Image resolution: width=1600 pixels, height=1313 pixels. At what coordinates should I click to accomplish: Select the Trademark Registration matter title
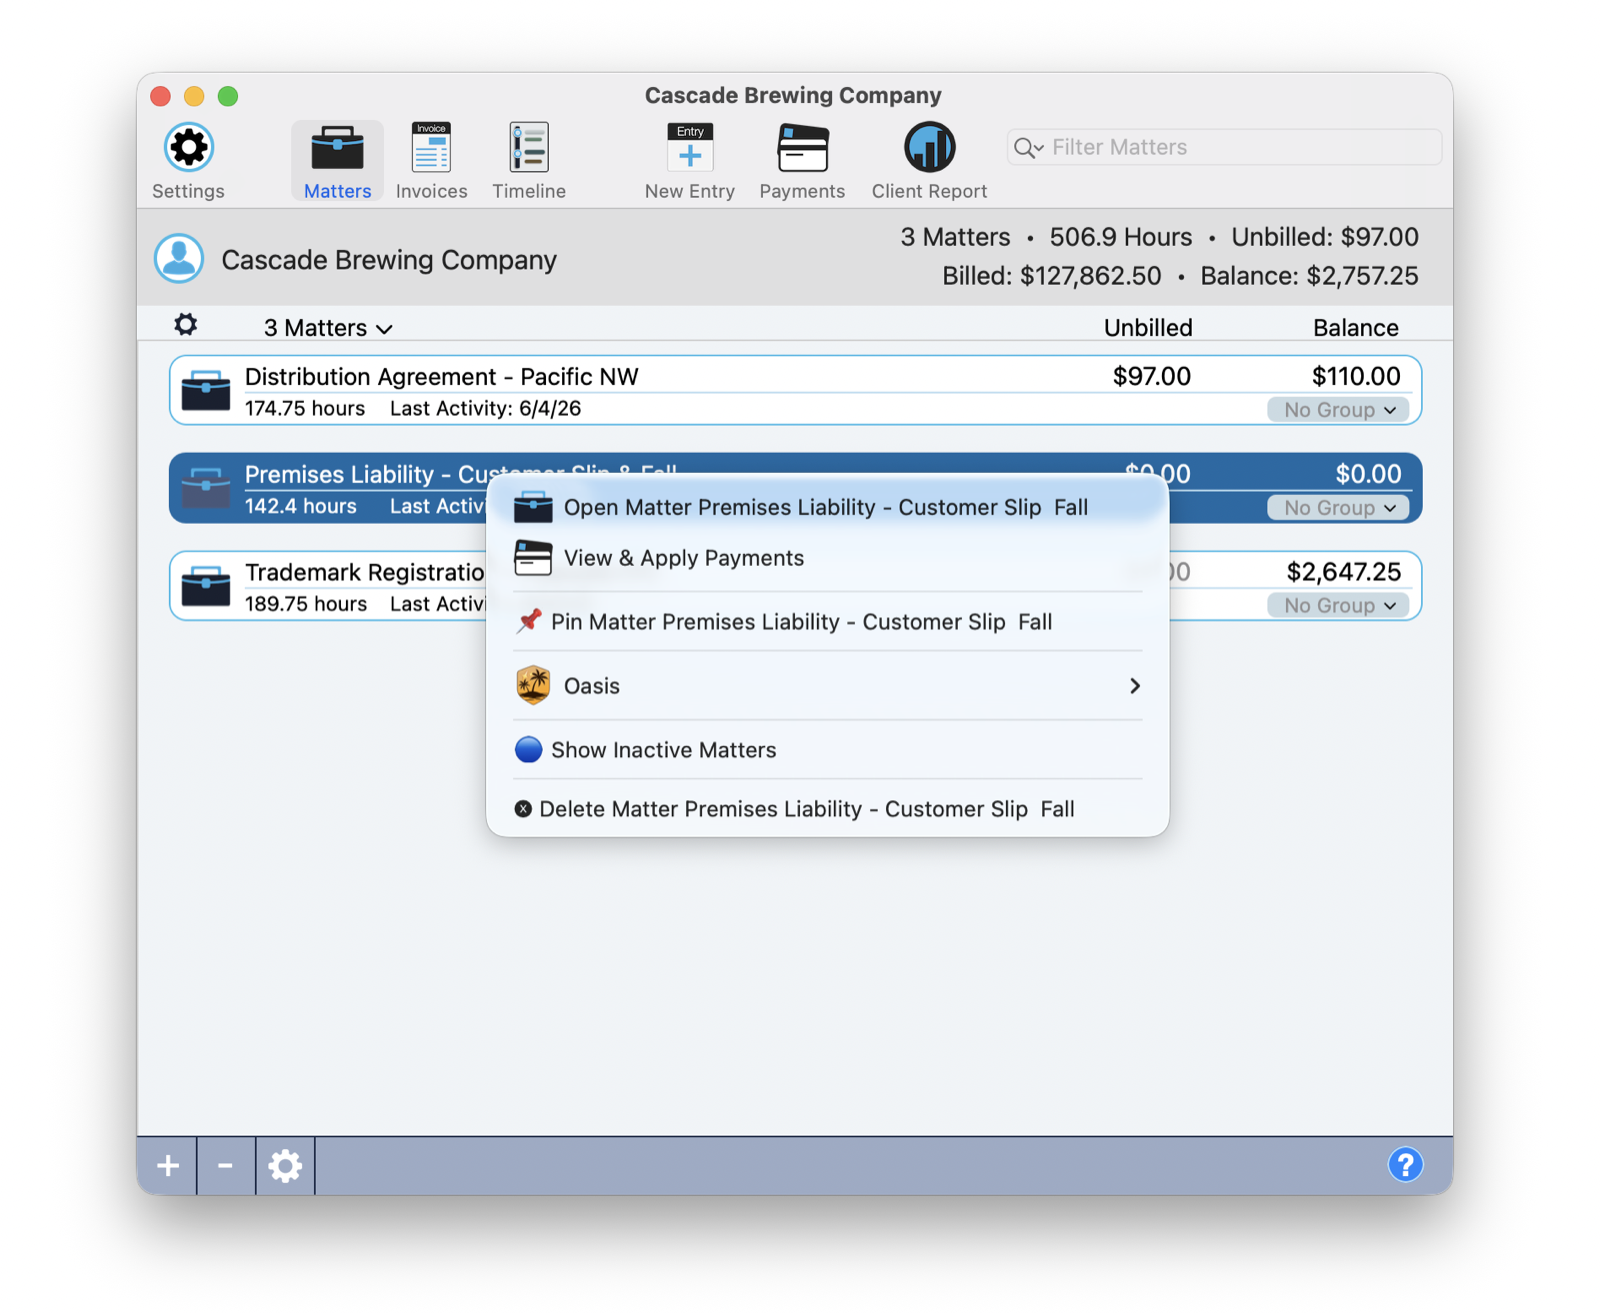[x=365, y=572]
